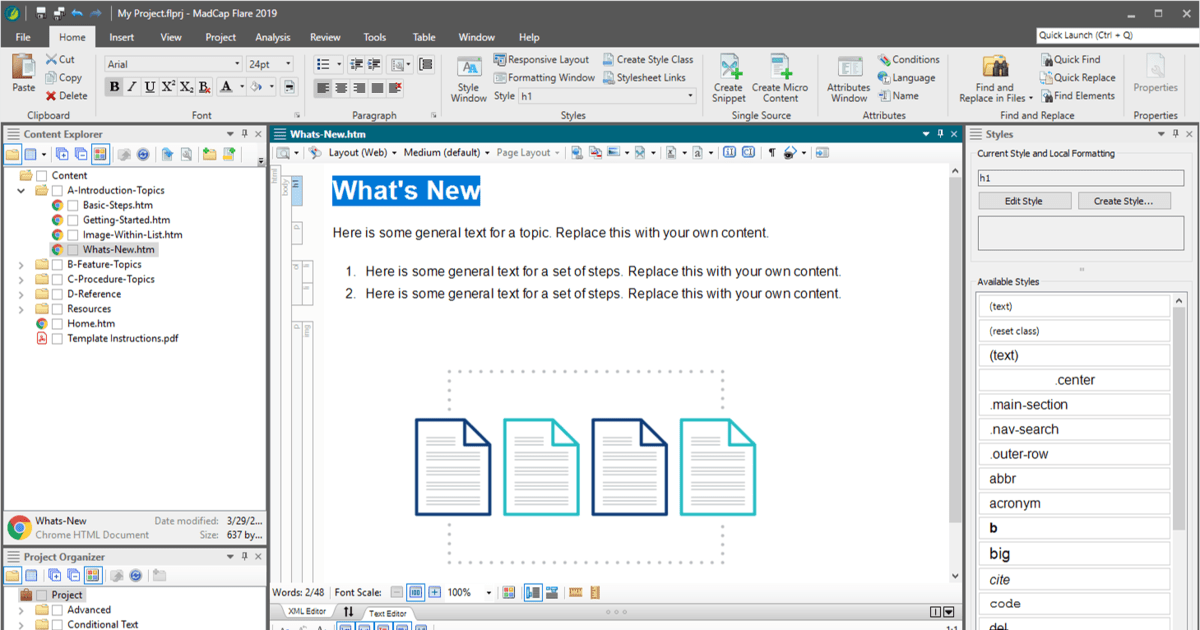Collapse the A-Introduction-Topics folder
This screenshot has height=630, width=1200.
(x=22, y=190)
